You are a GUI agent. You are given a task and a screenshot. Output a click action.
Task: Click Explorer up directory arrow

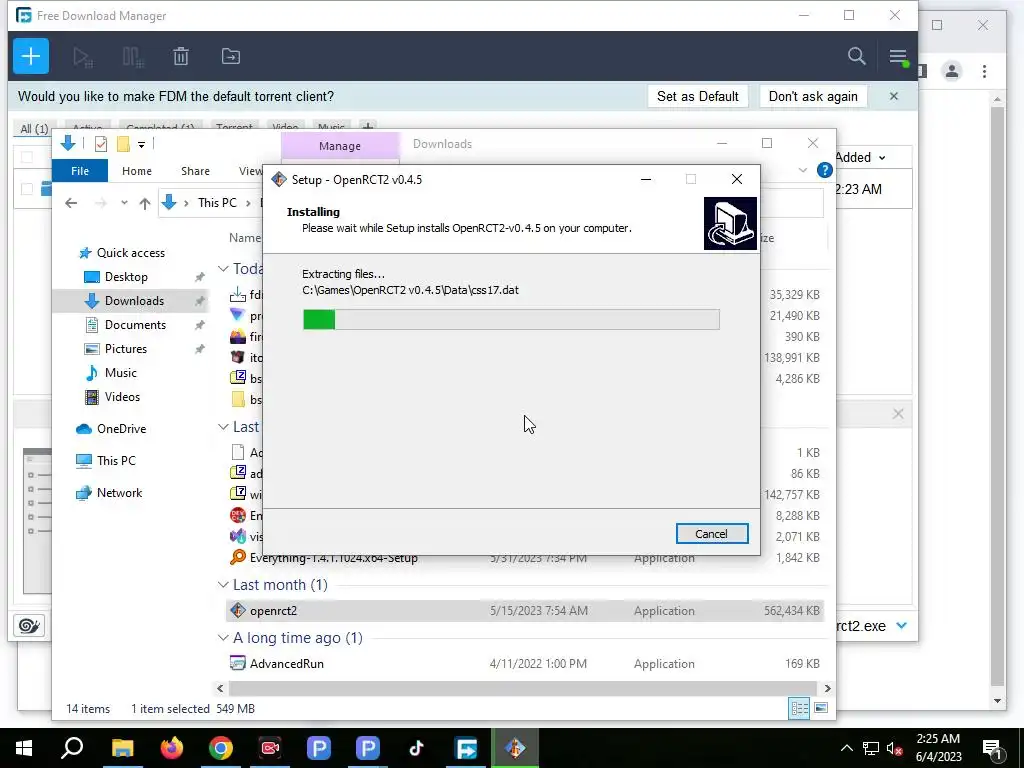(x=145, y=203)
